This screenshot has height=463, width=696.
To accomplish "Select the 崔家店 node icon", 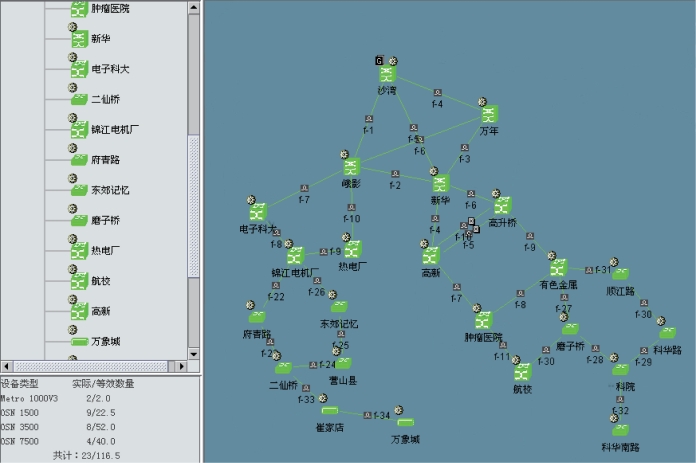I will 330,411.
